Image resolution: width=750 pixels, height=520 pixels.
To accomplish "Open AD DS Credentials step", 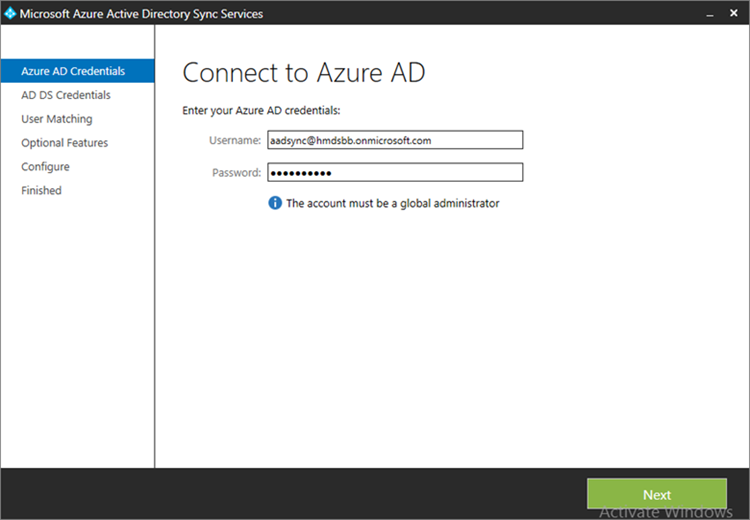I will 66,95.
